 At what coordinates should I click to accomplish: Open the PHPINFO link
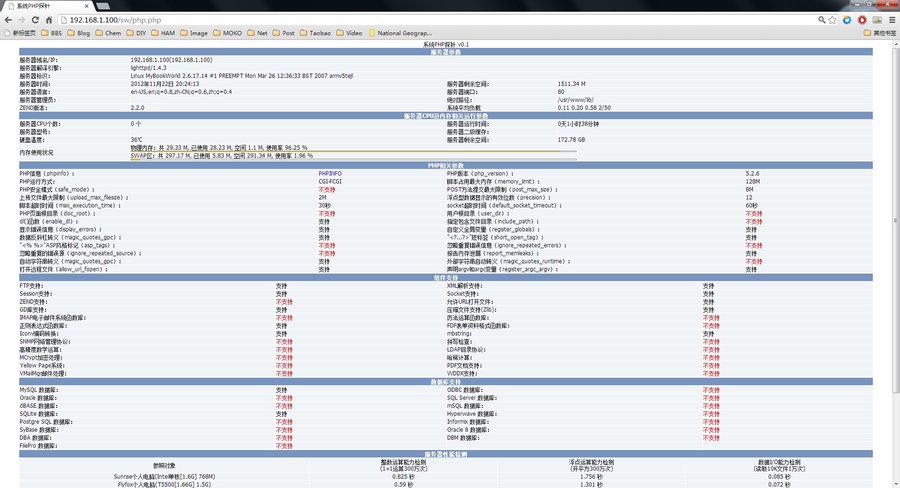330,173
